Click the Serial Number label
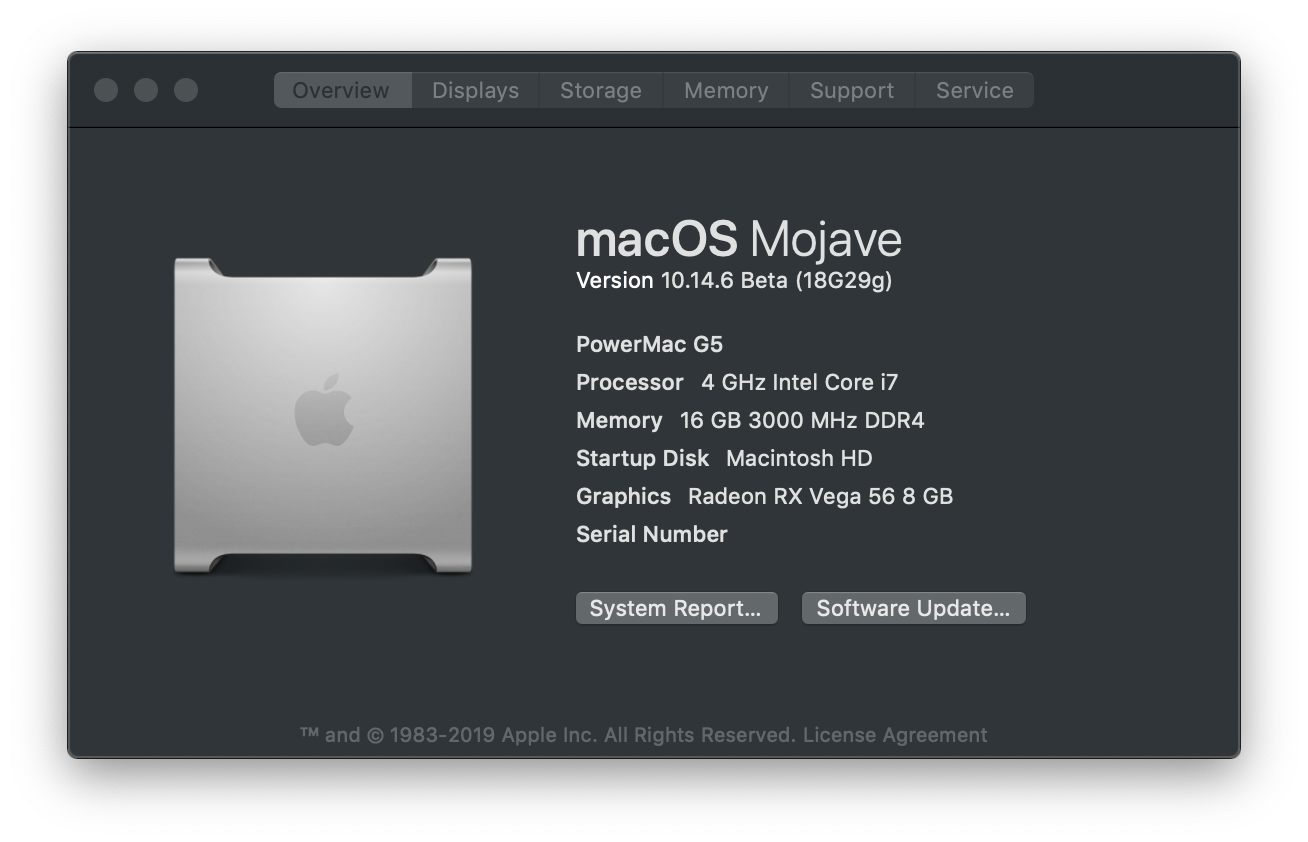 coord(652,534)
